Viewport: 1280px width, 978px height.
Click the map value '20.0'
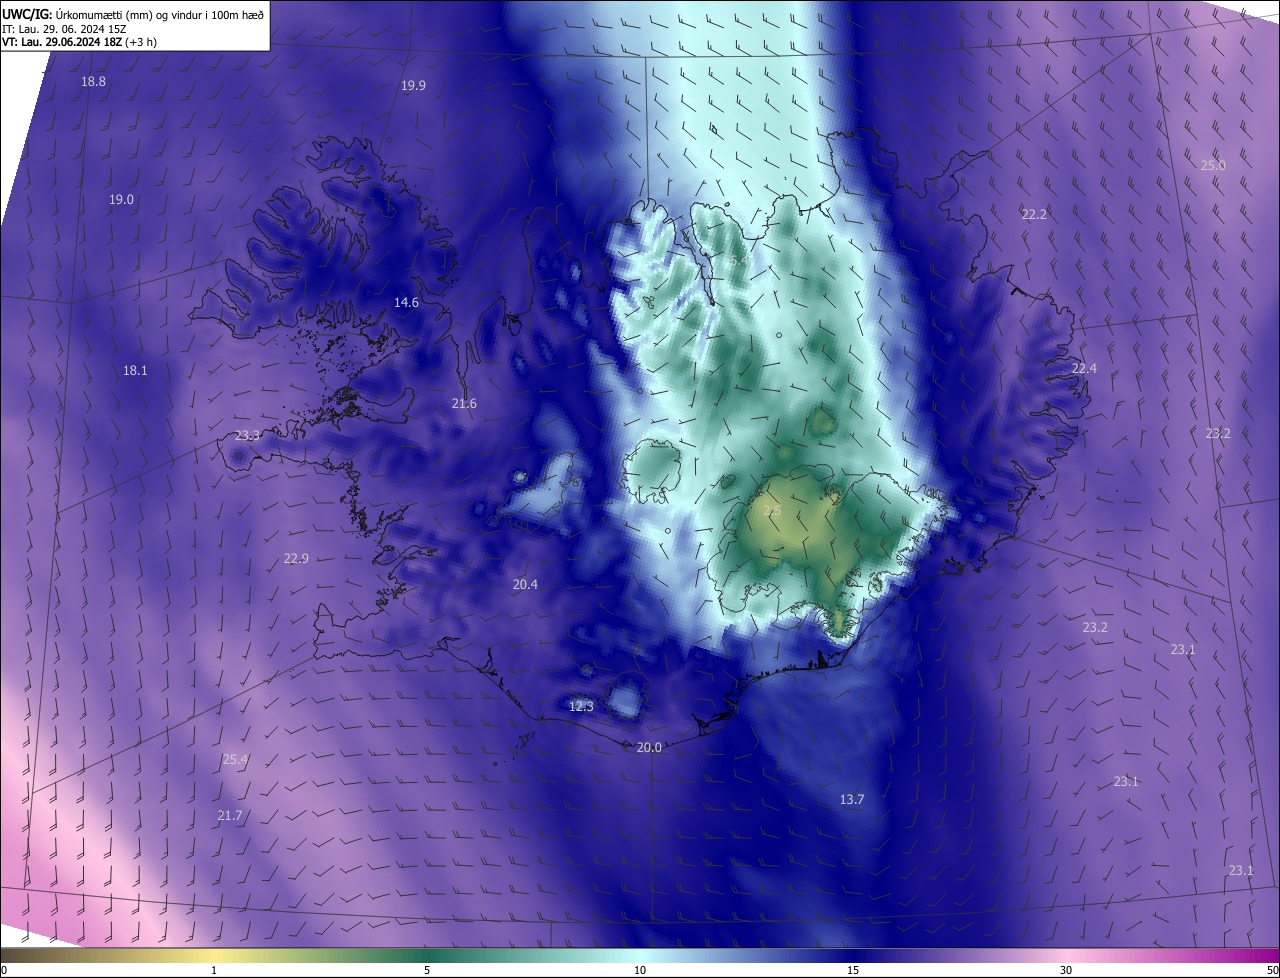coord(649,748)
